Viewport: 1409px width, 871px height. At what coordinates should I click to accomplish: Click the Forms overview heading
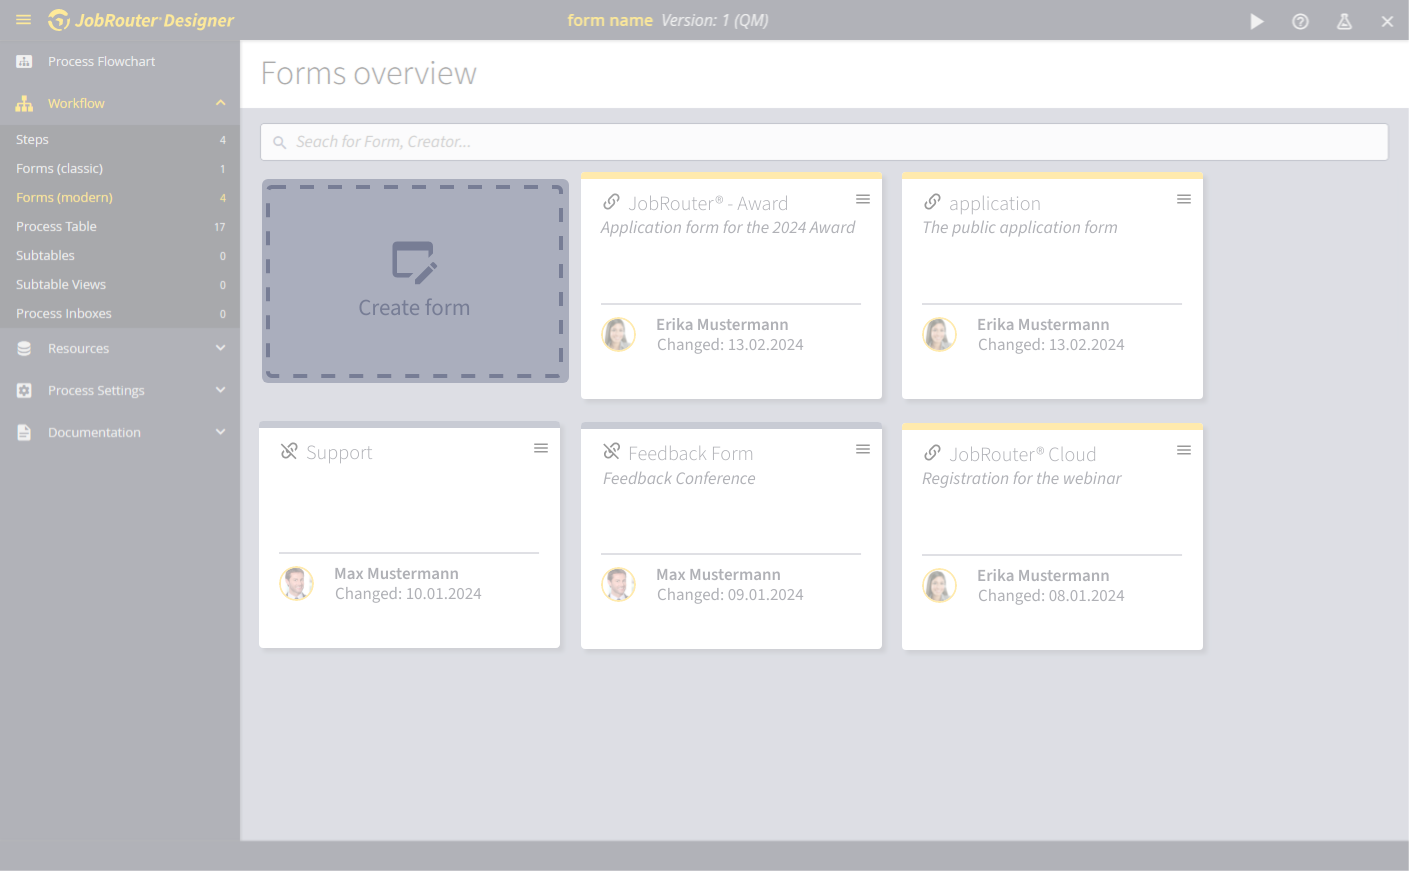[x=369, y=74]
